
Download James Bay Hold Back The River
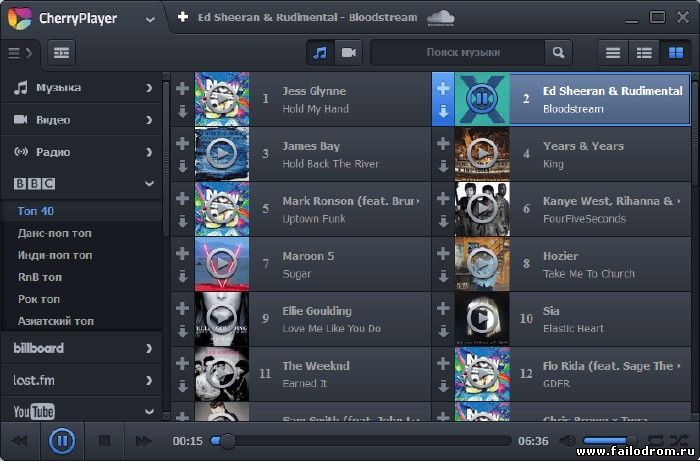click(x=182, y=166)
